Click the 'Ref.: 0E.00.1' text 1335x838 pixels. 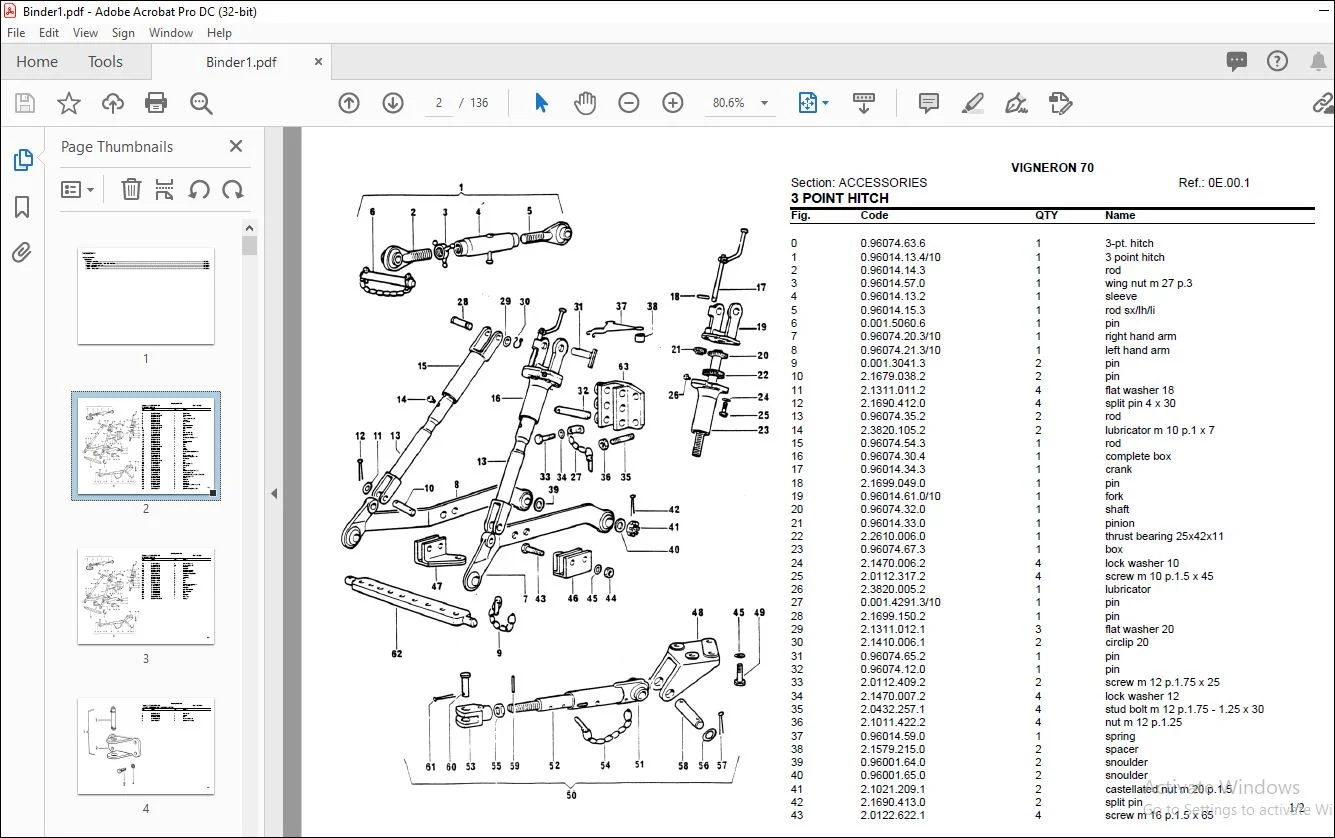click(1214, 182)
